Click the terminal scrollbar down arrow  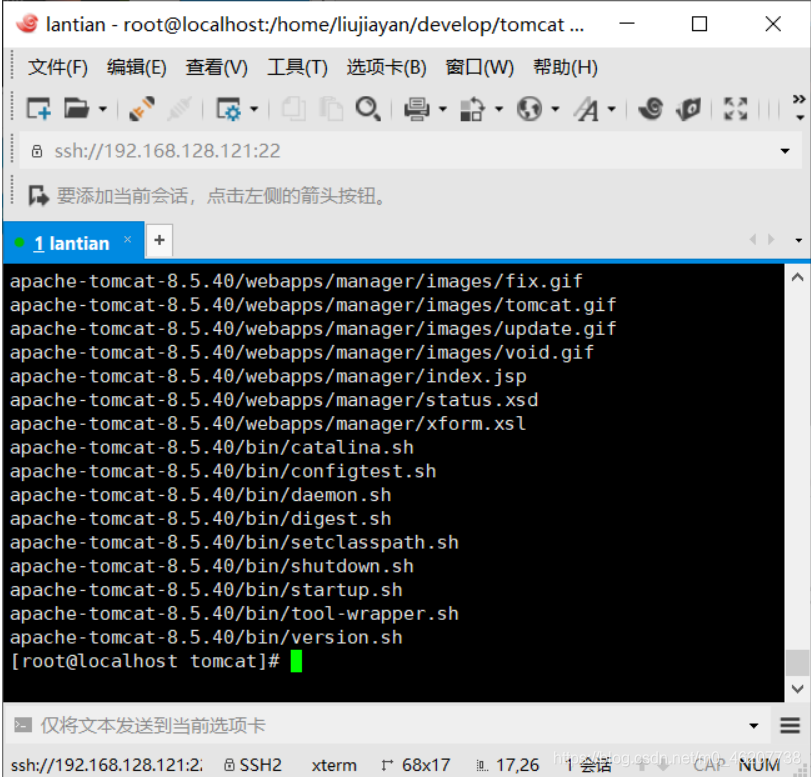797,689
